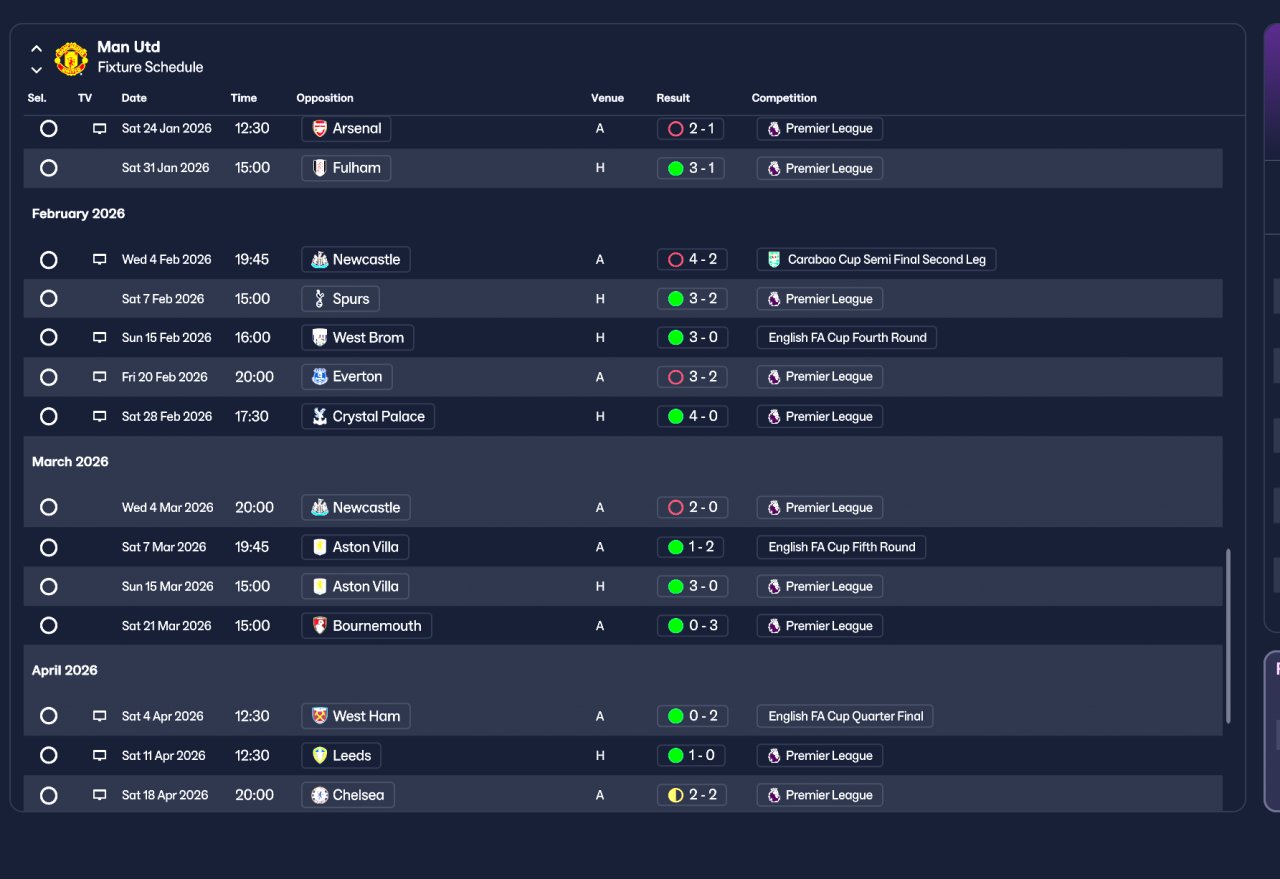1280x879 pixels.
Task: Click the TV icon on the Arsenal row
Action: [x=99, y=129]
